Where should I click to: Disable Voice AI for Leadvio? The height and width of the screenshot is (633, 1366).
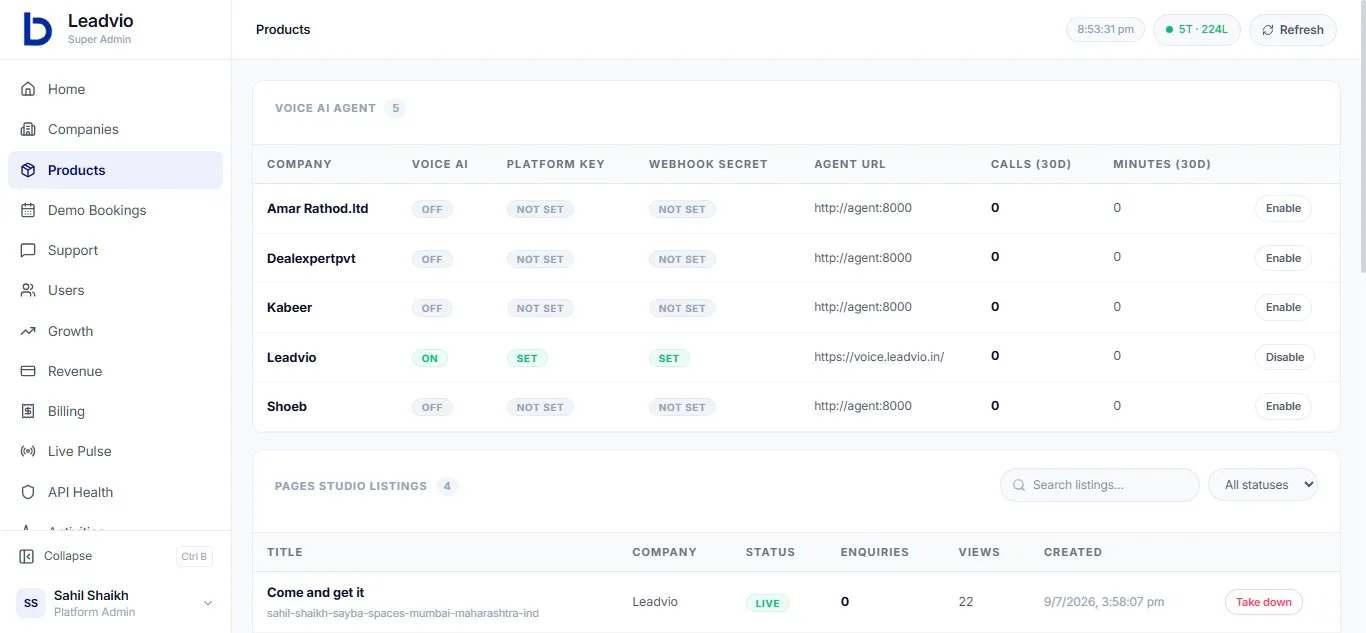[1284, 357]
